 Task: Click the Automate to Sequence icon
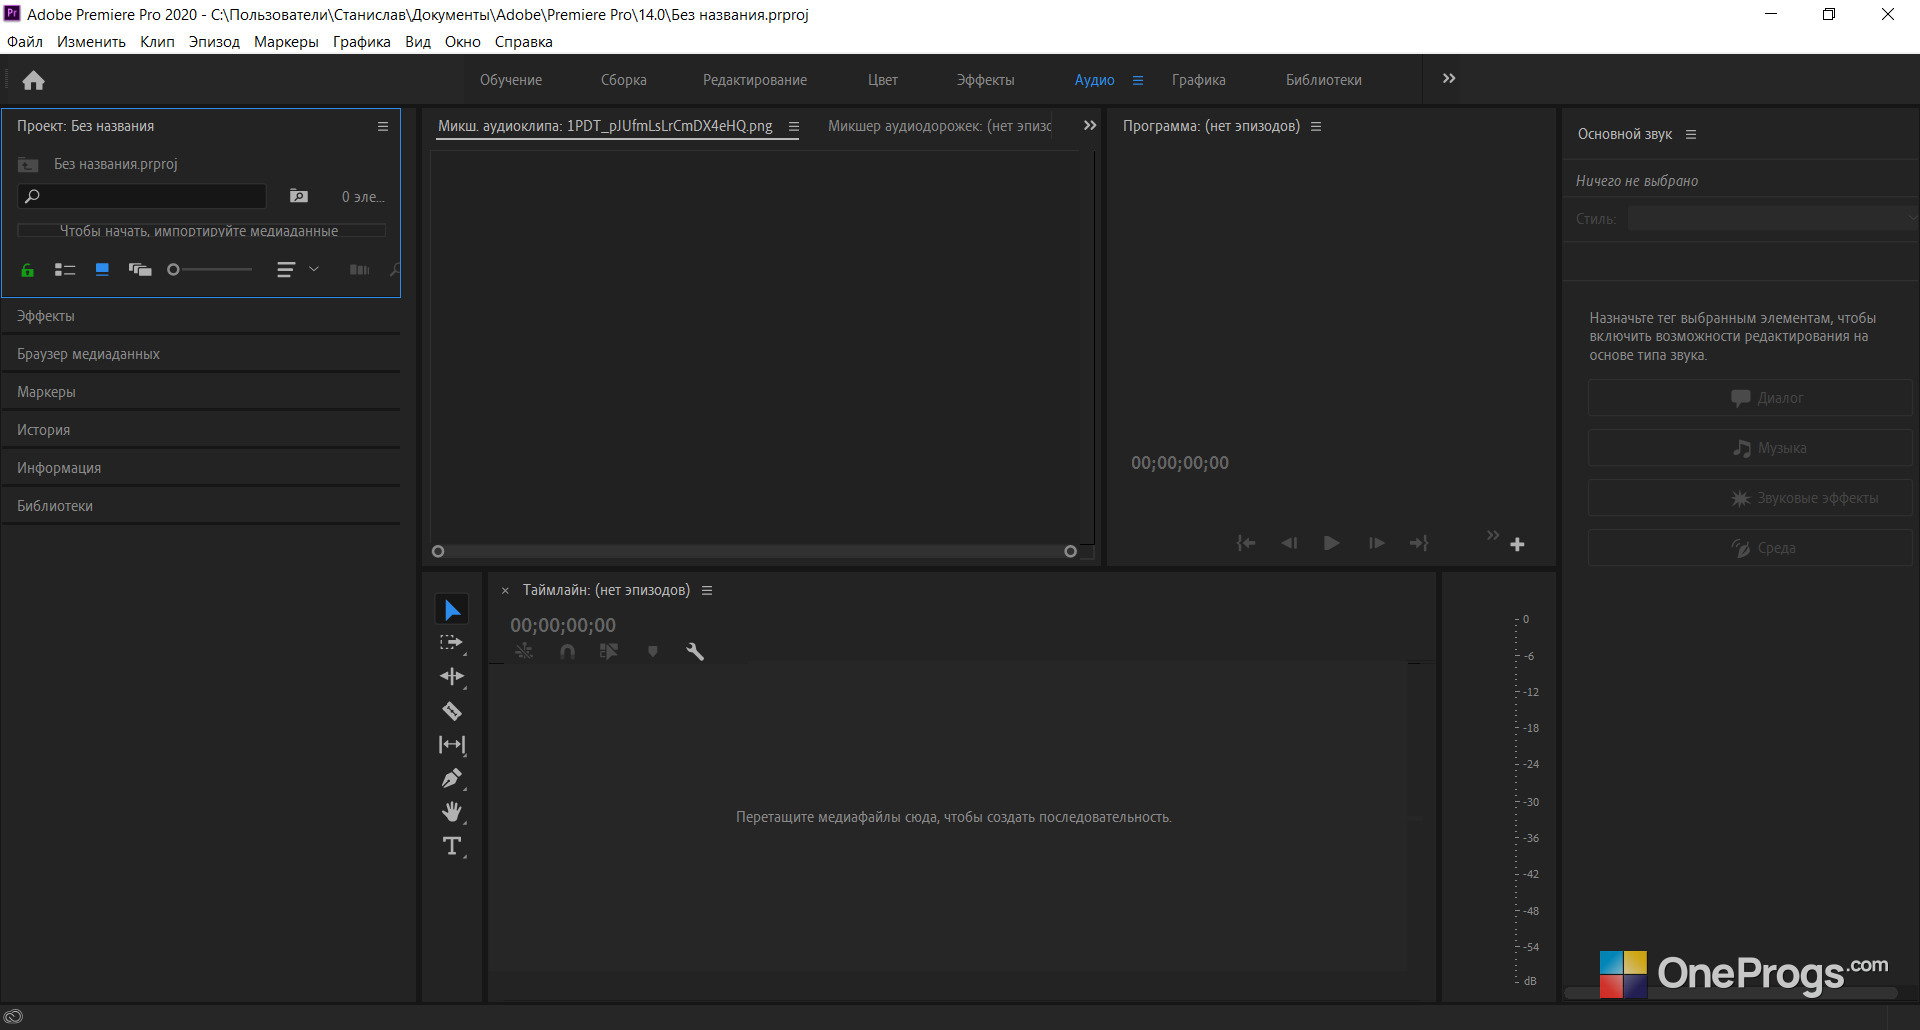[359, 270]
